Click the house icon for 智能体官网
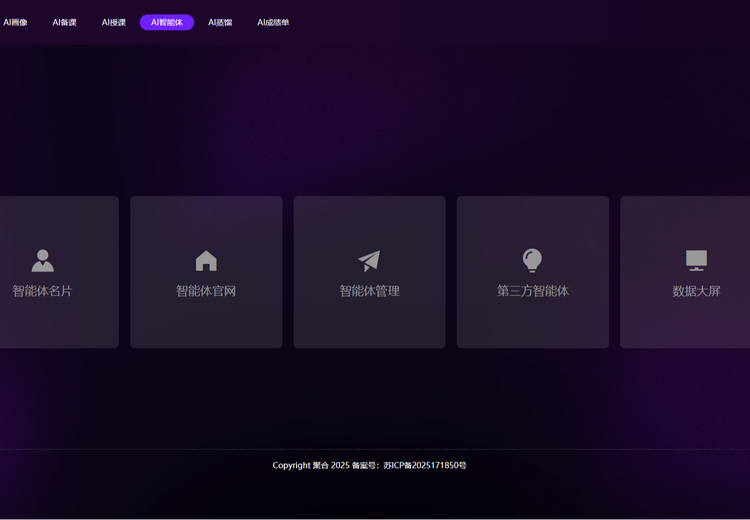Screen dimensions: 750x520 206,260
